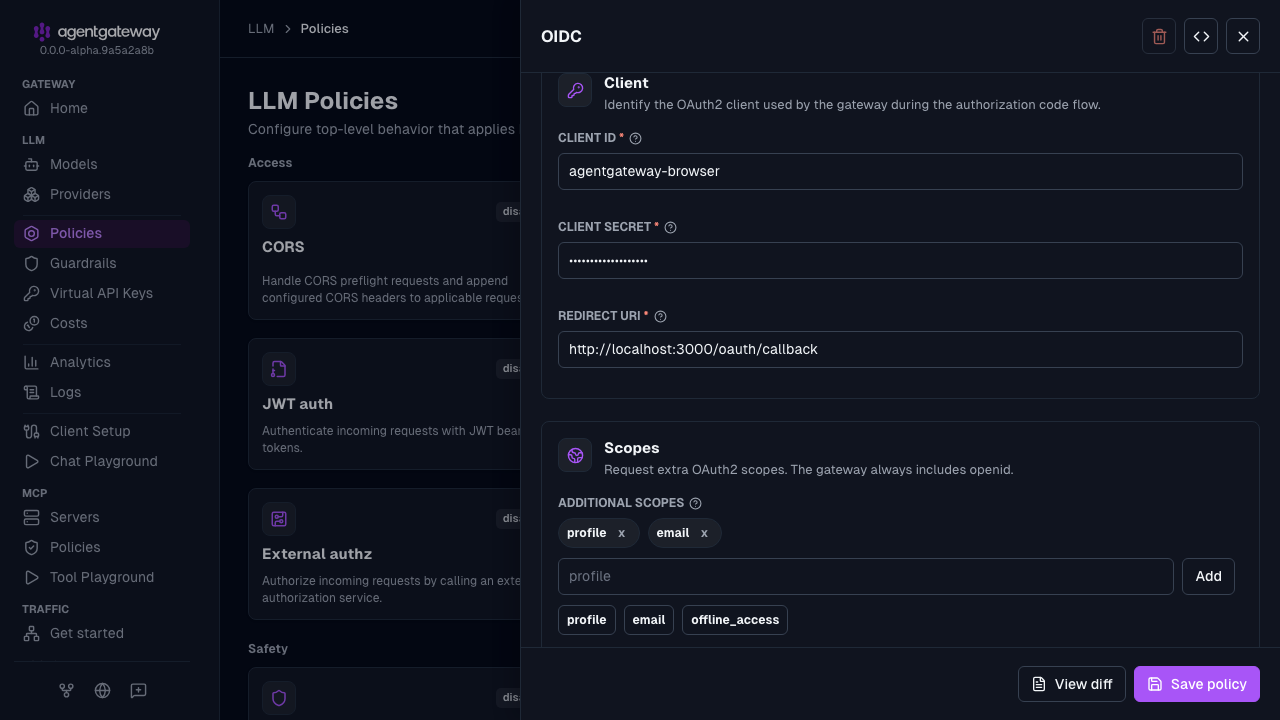Click the Policies breadcrumb text
Image resolution: width=1280 pixels, height=720 pixels.
click(x=325, y=29)
